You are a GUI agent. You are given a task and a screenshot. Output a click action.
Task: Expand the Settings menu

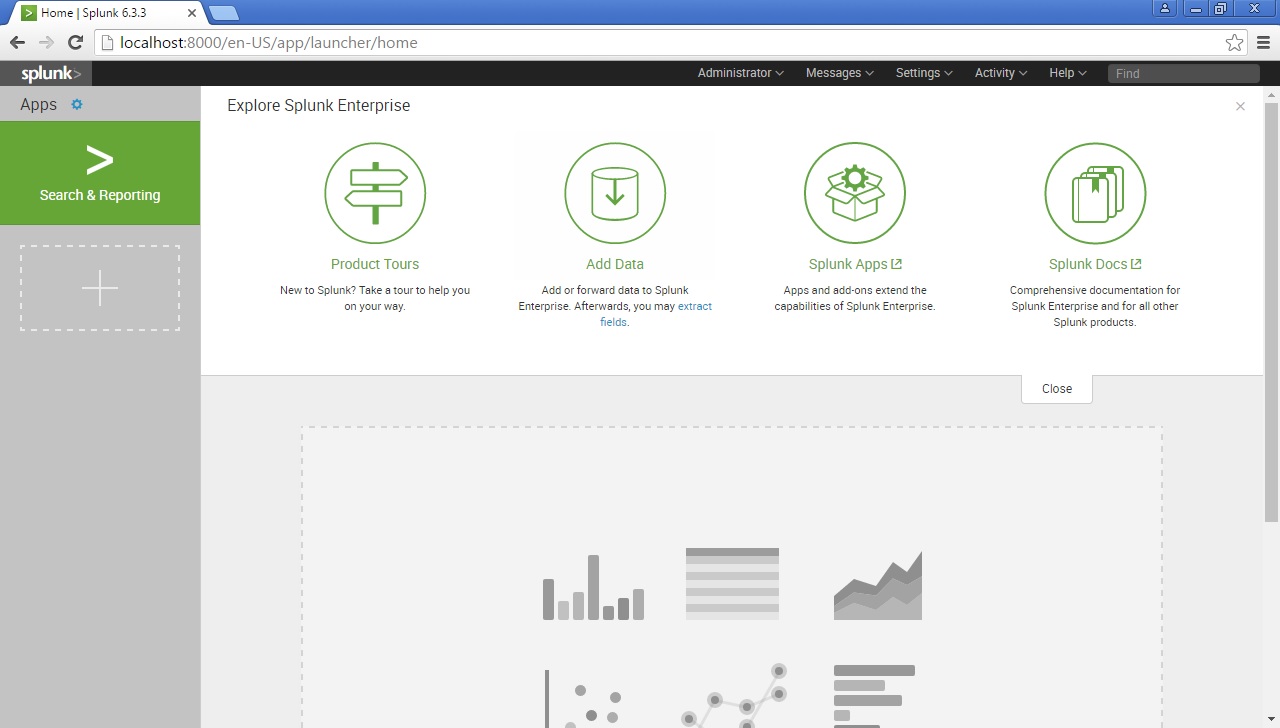click(922, 72)
